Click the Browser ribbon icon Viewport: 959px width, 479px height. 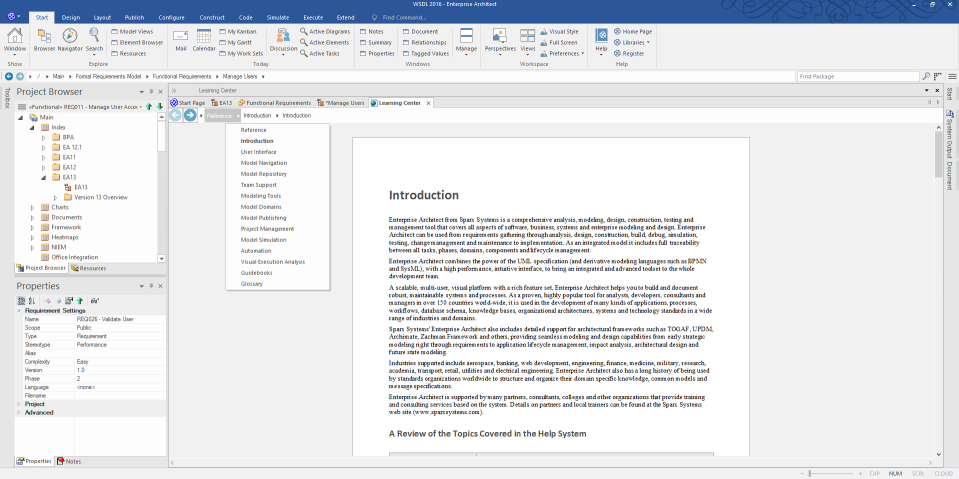[44, 40]
